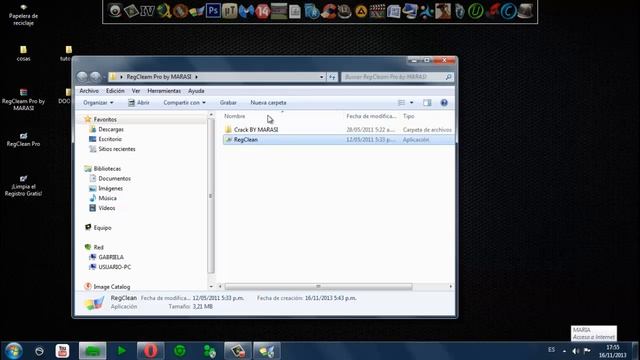Click the horizontal scrollbar in file list
This screenshot has width=640, height=360.
pyautogui.click(x=318, y=287)
